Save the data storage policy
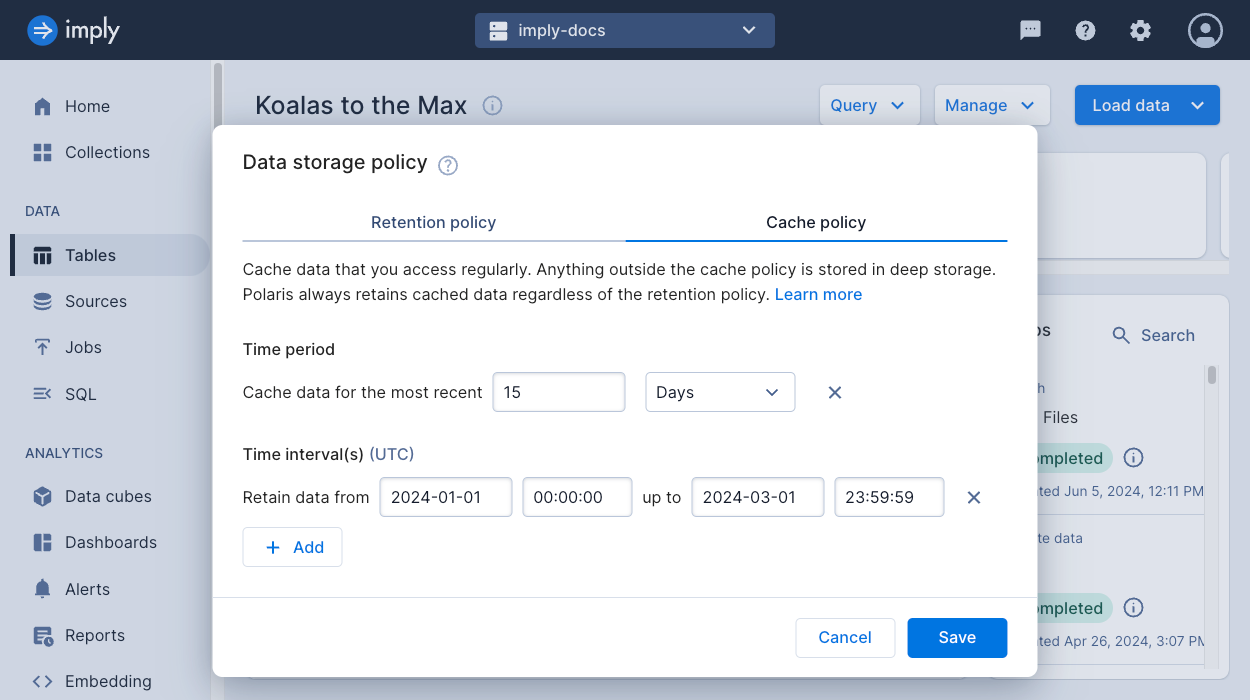Viewport: 1250px width, 700px height. pyautogui.click(x=956, y=637)
